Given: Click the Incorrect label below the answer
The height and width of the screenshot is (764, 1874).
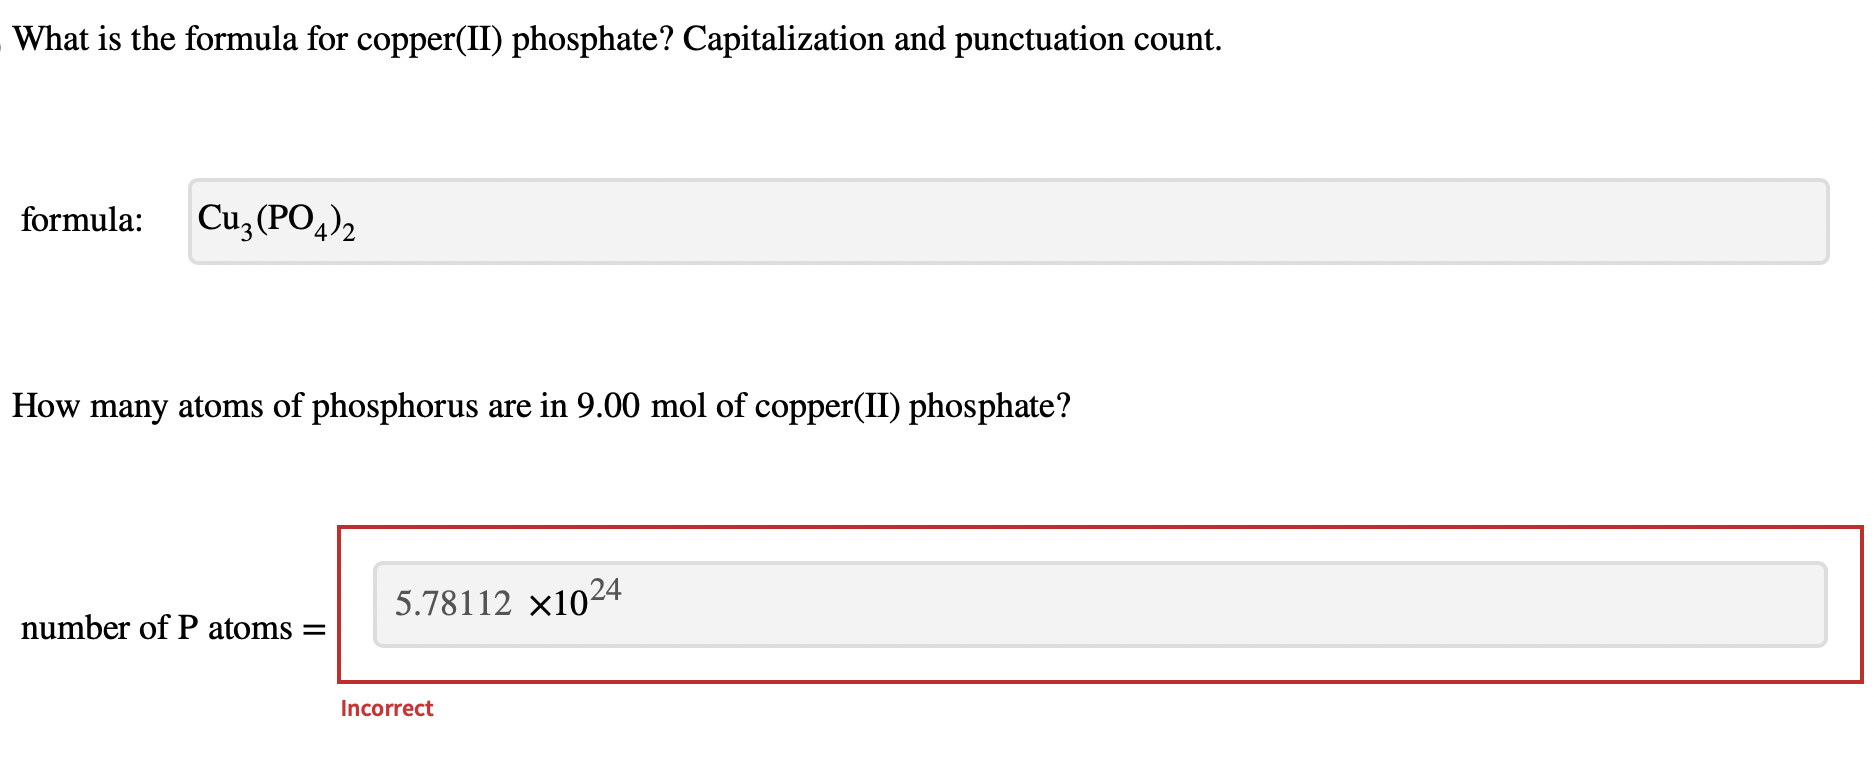Looking at the screenshot, I should point(387,708).
